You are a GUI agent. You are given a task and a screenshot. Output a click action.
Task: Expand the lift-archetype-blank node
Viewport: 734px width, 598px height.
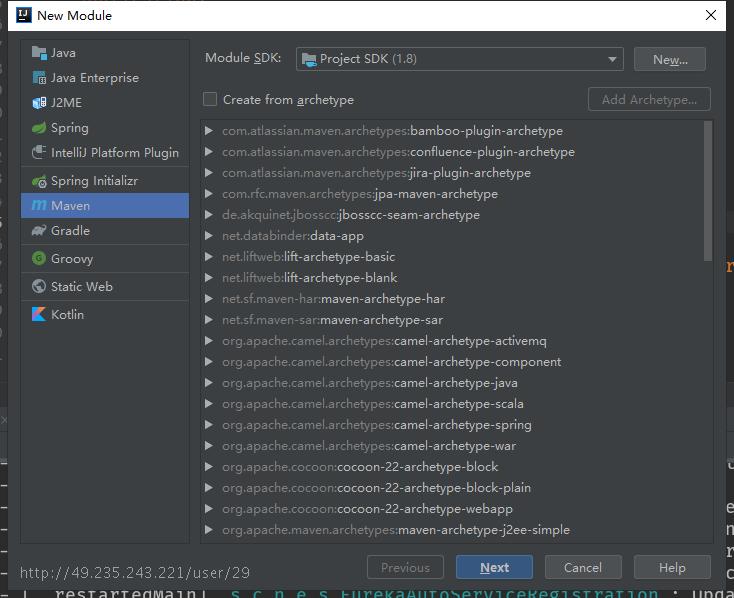pyautogui.click(x=209, y=278)
